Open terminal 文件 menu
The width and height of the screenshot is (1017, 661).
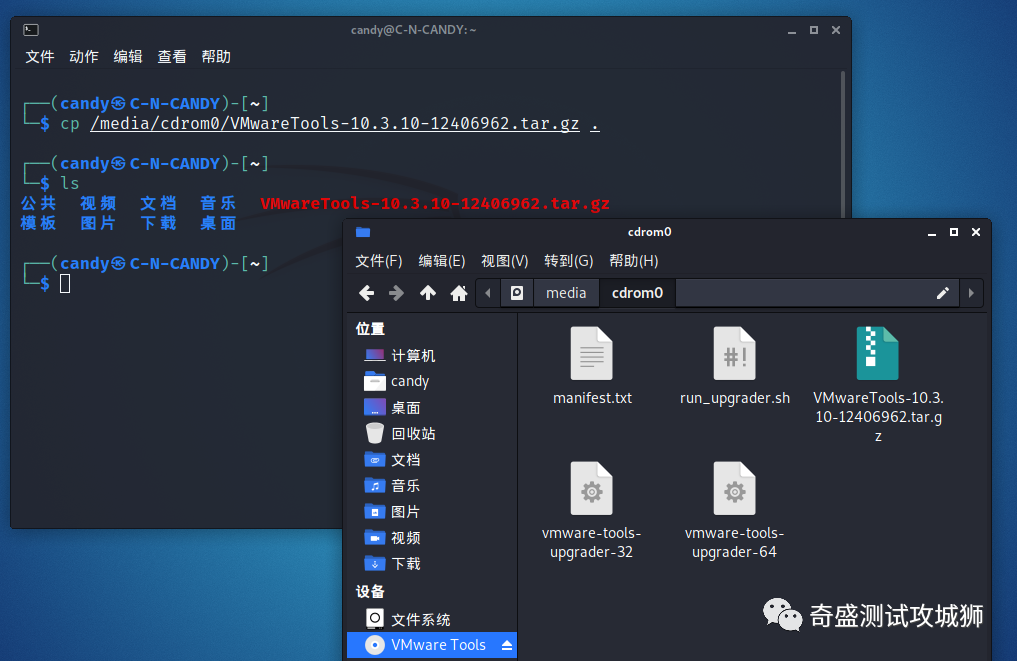click(x=40, y=56)
